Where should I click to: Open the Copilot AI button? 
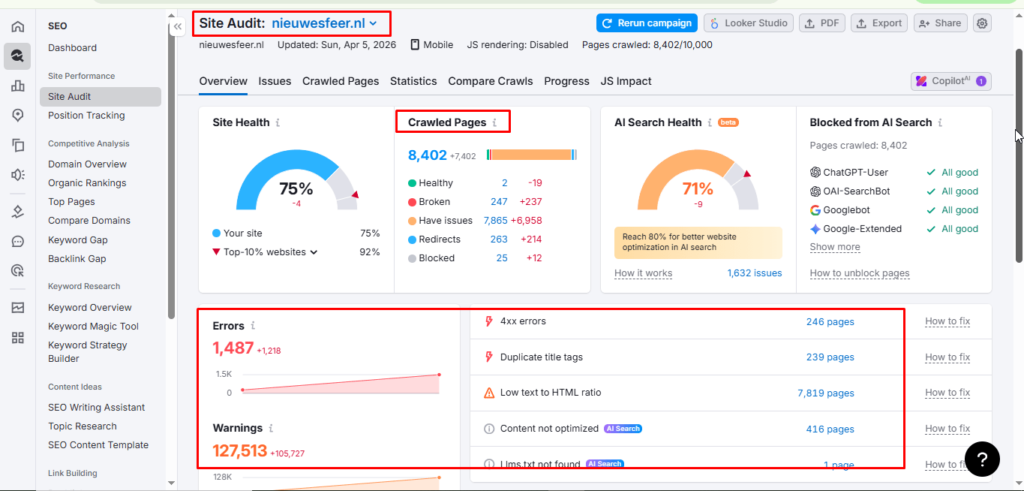tap(951, 82)
